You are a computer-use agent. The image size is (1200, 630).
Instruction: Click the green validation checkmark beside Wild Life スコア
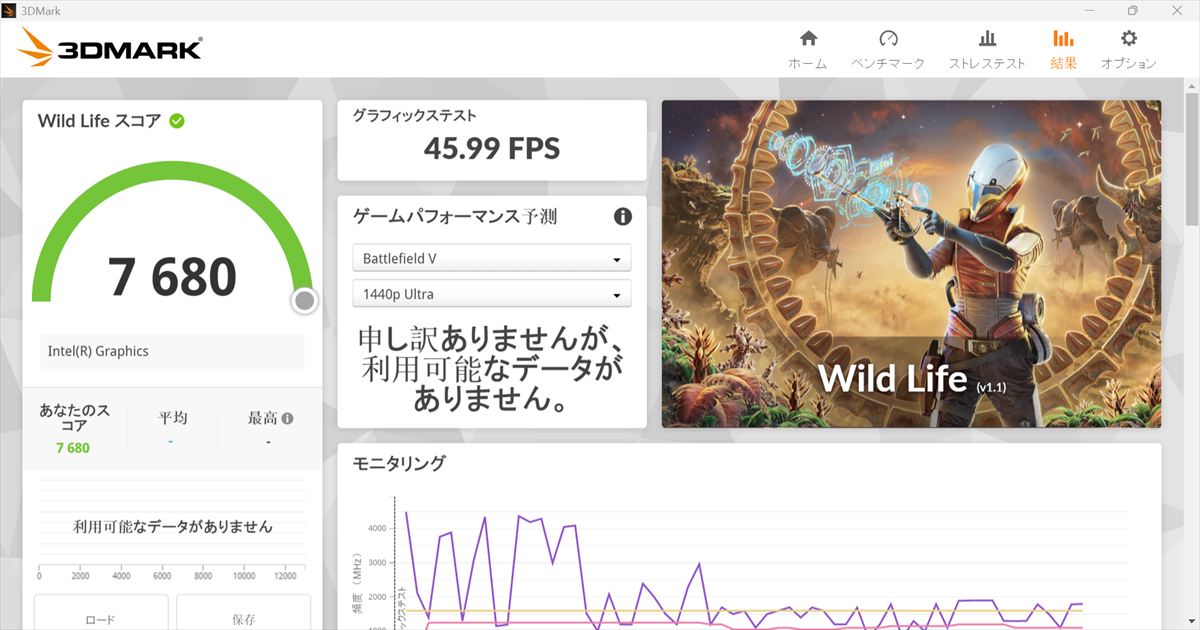177,121
